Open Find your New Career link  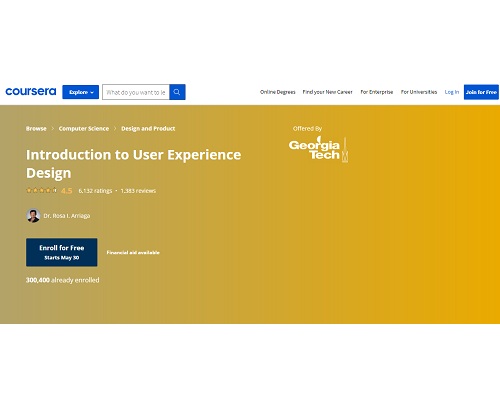tap(327, 92)
